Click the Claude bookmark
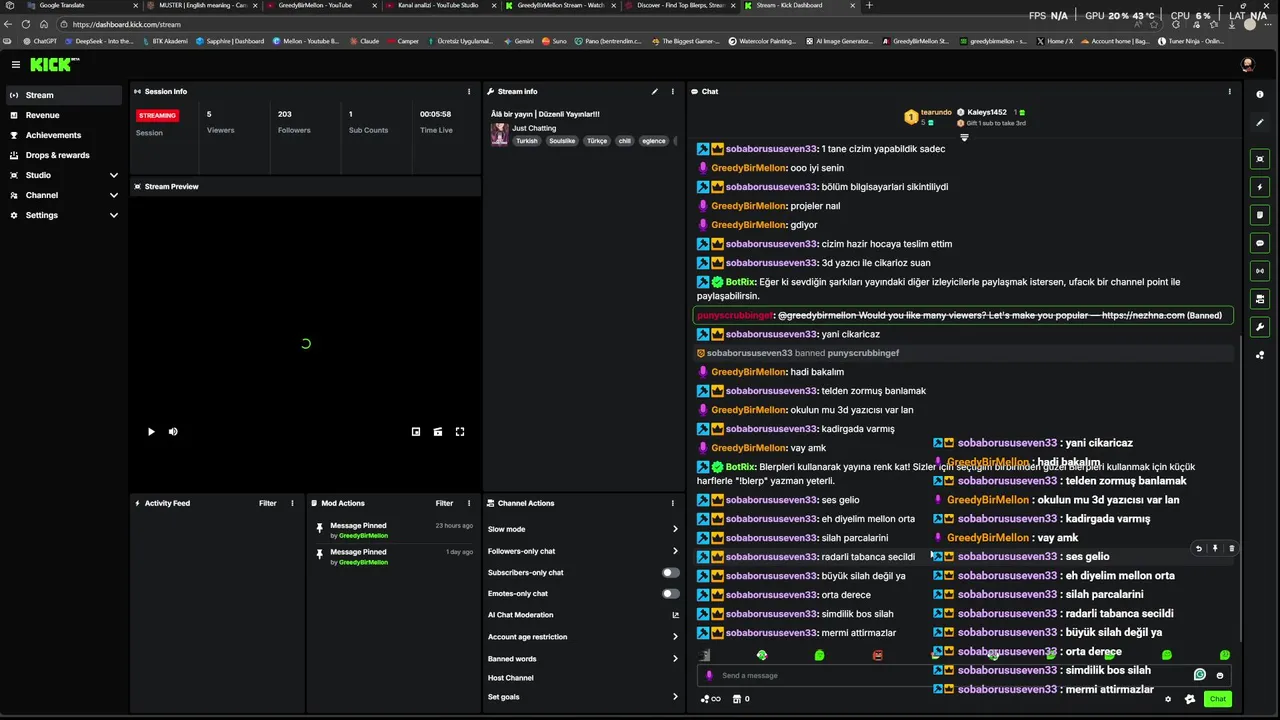Viewport: 1280px width, 720px height. click(364, 42)
